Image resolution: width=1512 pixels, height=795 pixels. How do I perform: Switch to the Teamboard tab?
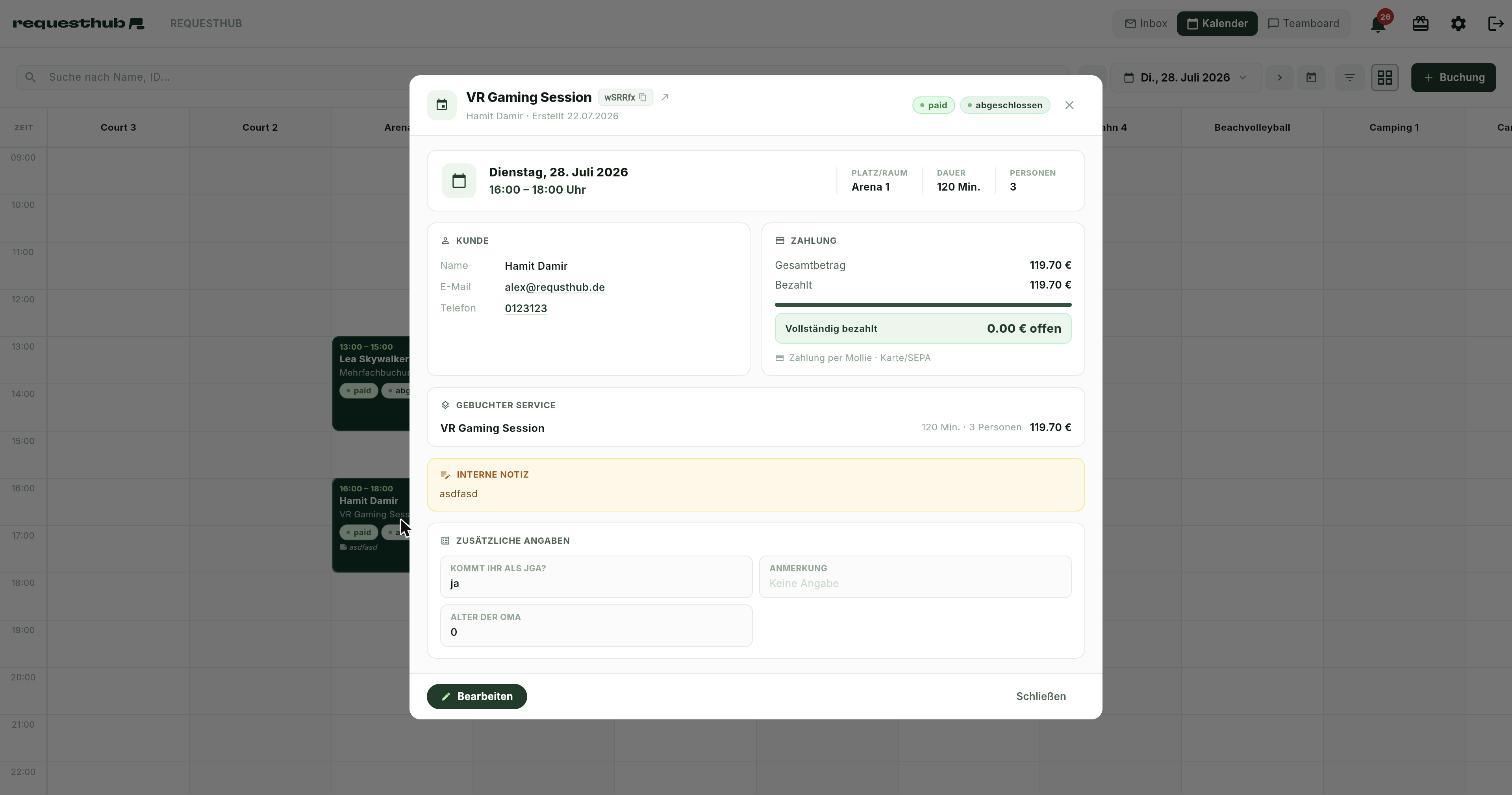[1303, 24]
